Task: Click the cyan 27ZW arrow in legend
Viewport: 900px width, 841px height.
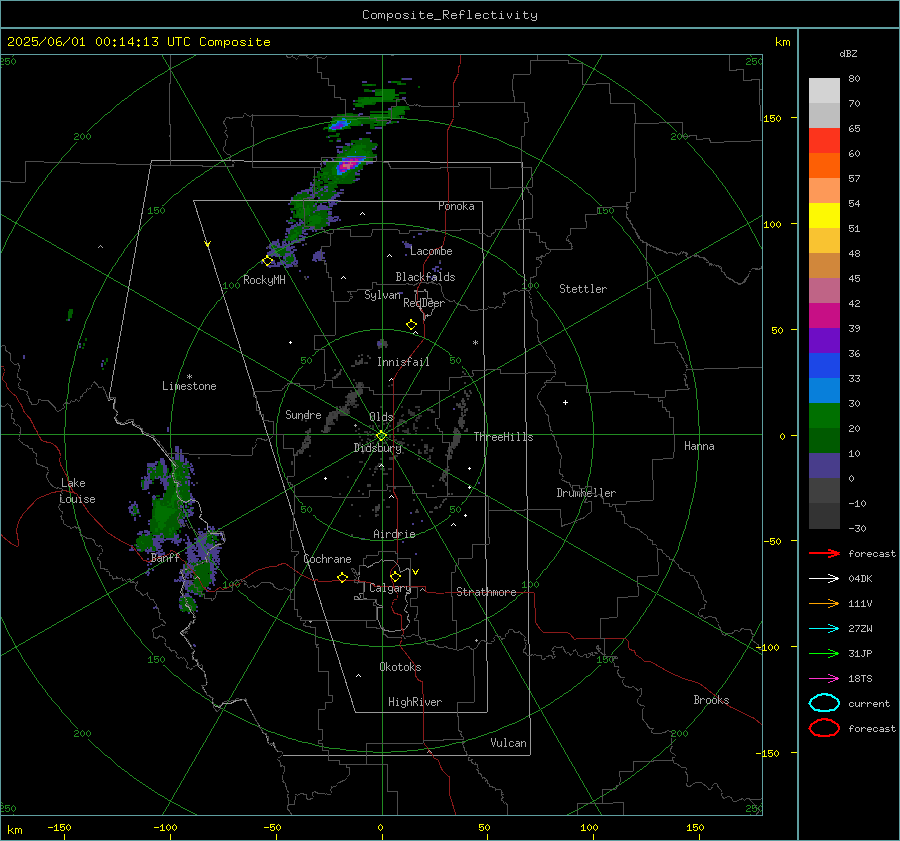Action: [x=824, y=629]
